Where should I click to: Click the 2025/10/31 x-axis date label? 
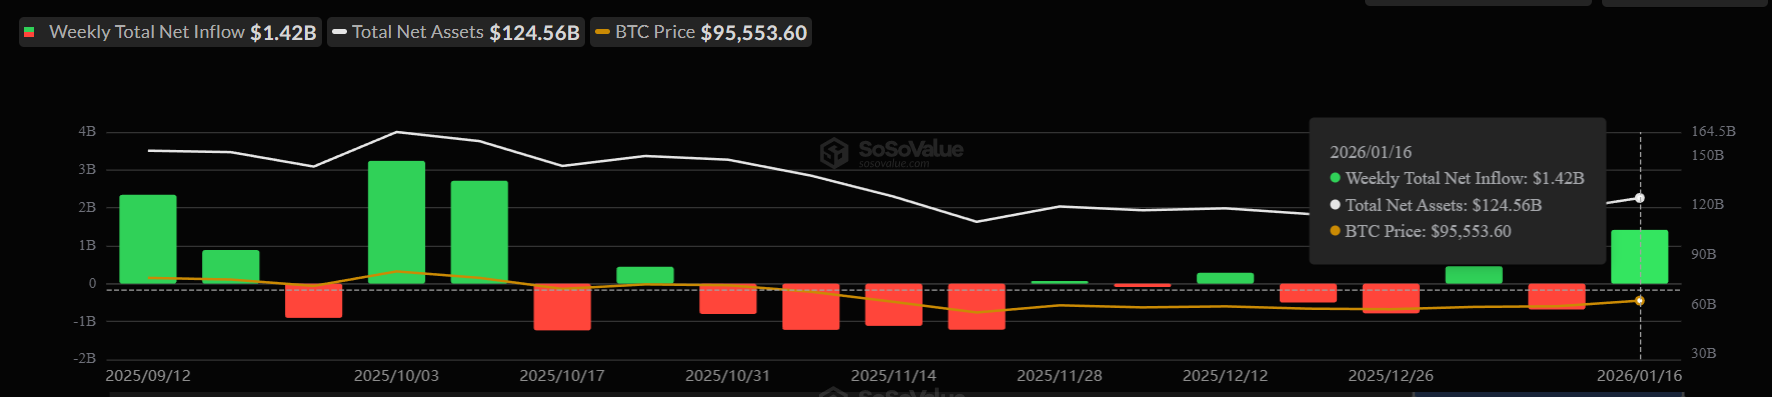(728, 376)
